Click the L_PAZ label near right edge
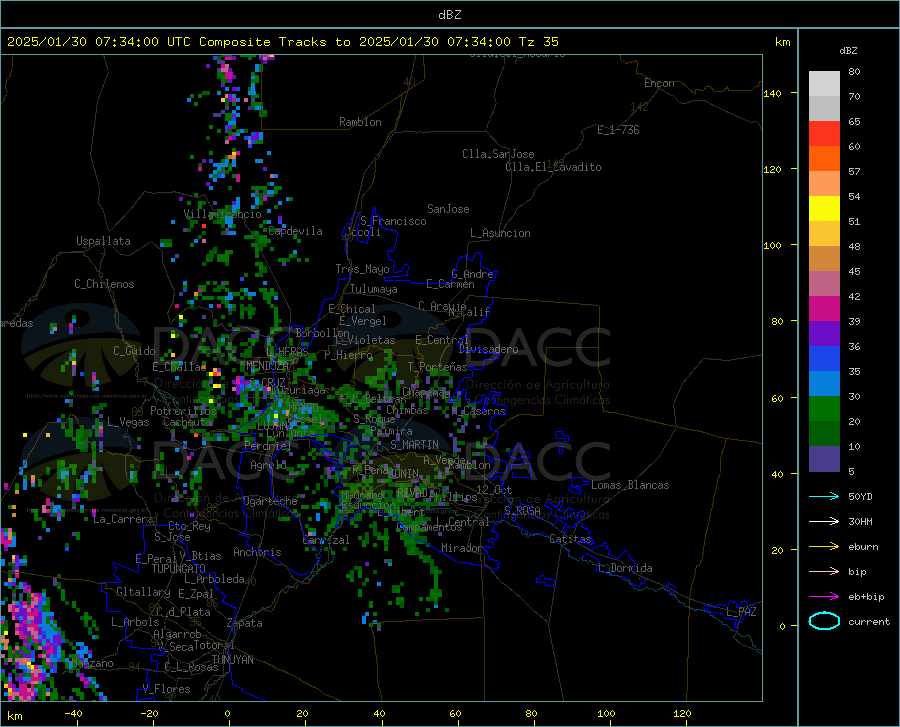The height and width of the screenshot is (727, 900). (x=741, y=612)
